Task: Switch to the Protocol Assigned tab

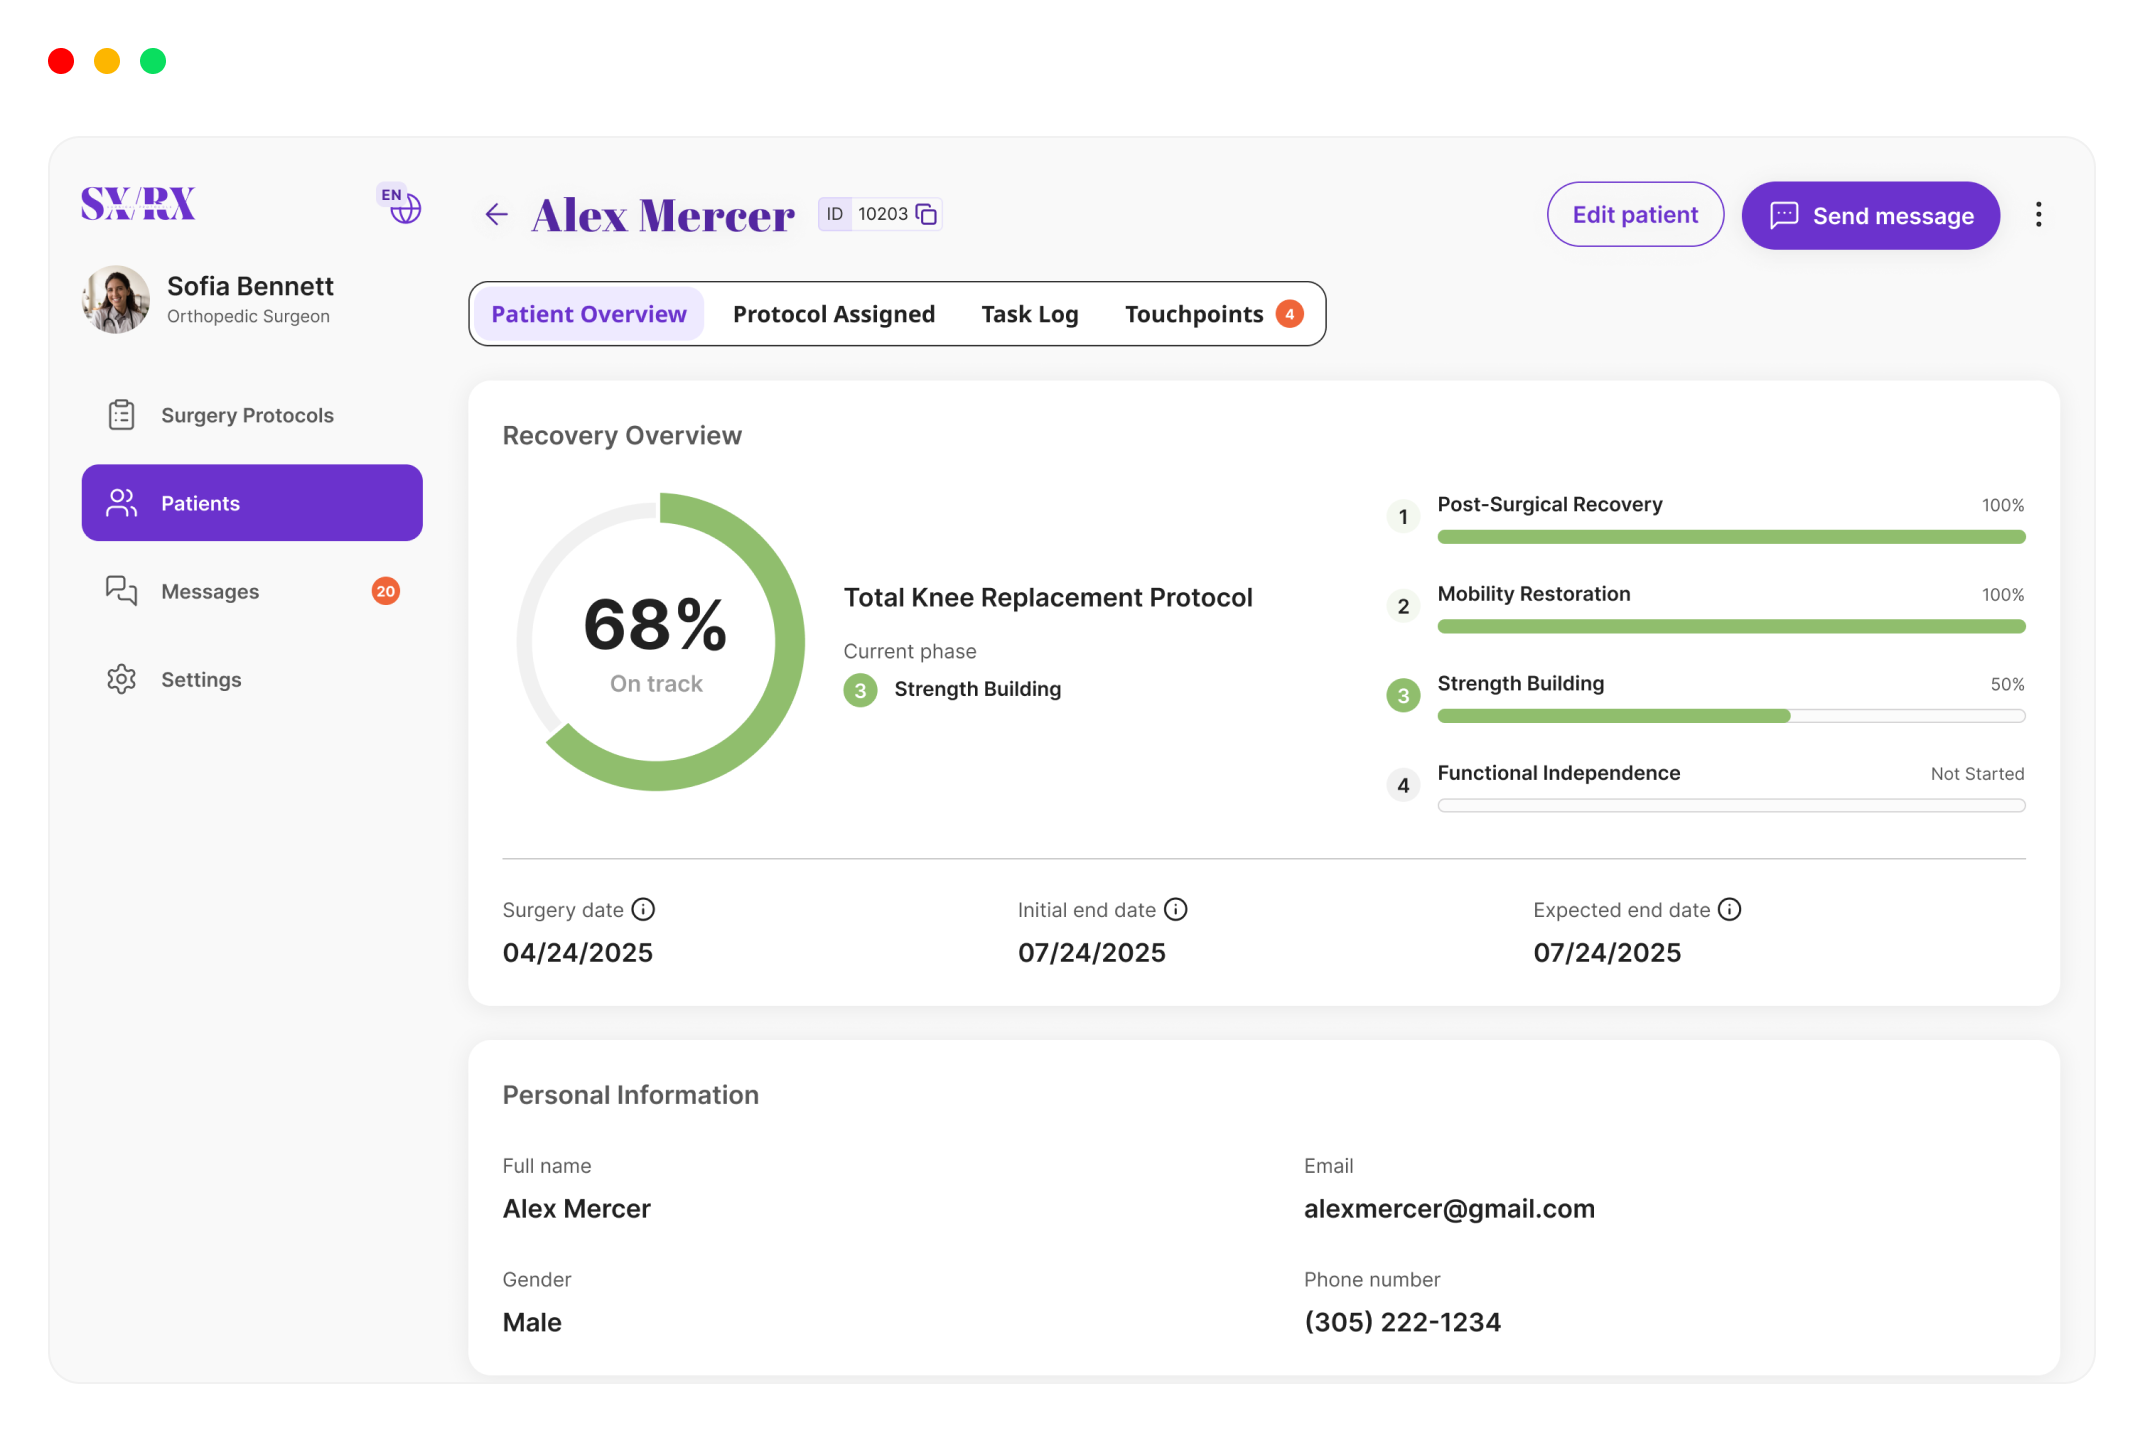Action: 833,315
